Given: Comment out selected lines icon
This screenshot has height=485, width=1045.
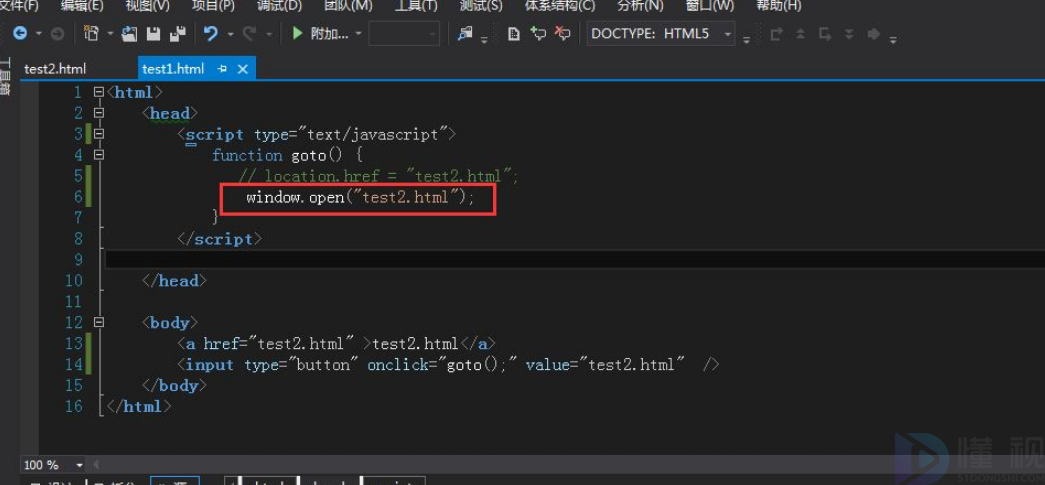Looking at the screenshot, I should coord(538,33).
